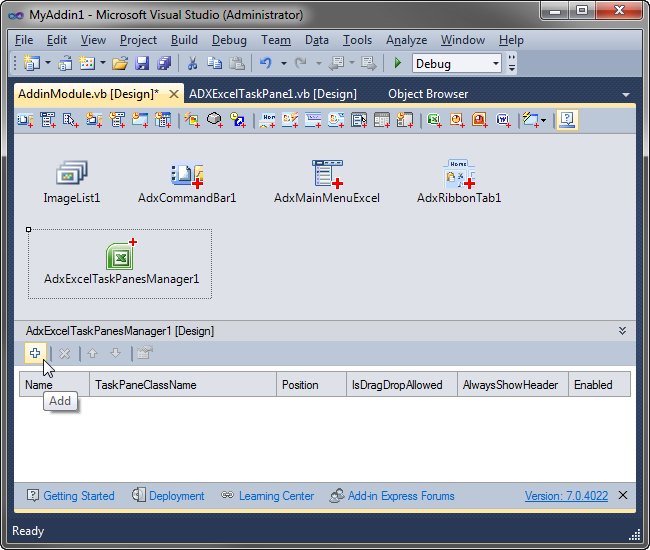650x550 pixels.
Task: Start debugging with the green play icon
Action: 398,63
